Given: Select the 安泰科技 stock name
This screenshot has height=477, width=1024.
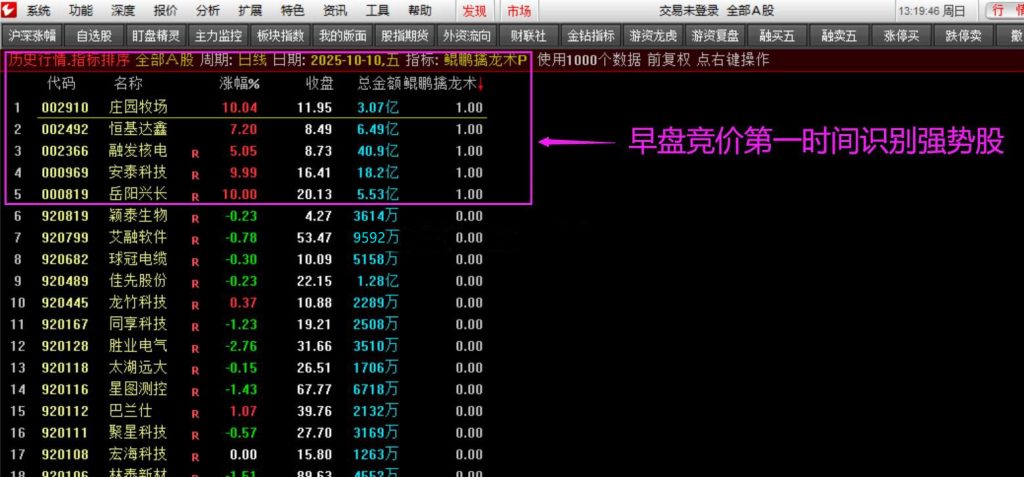Looking at the screenshot, I should click(138, 173).
